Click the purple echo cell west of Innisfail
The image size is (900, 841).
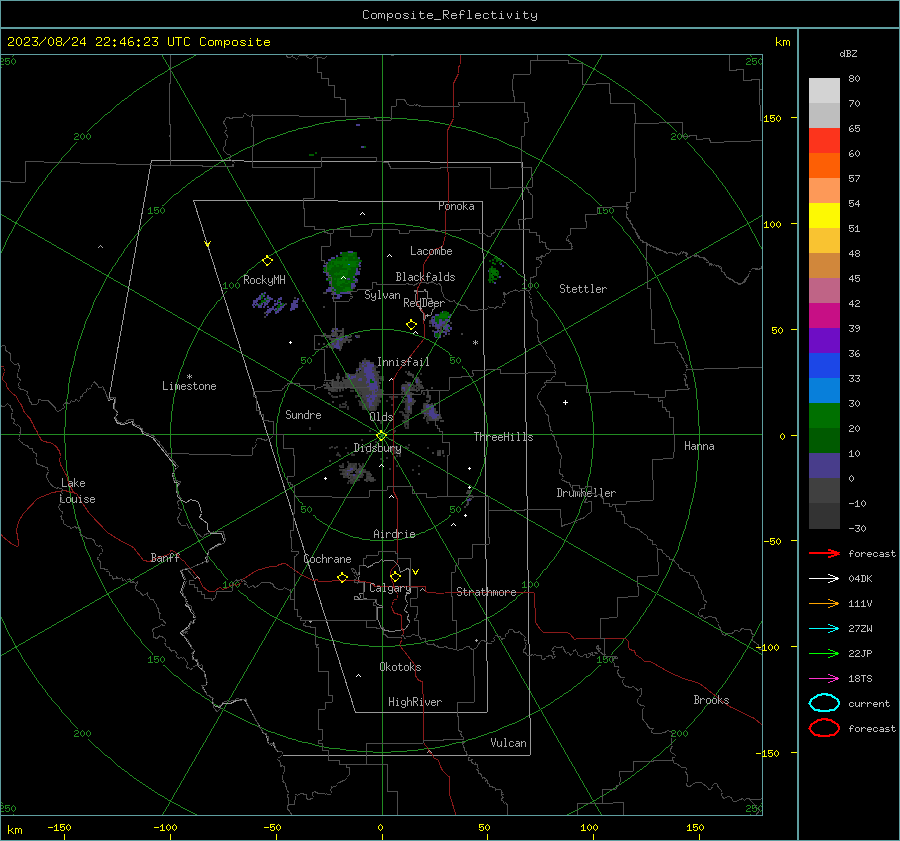point(367,383)
